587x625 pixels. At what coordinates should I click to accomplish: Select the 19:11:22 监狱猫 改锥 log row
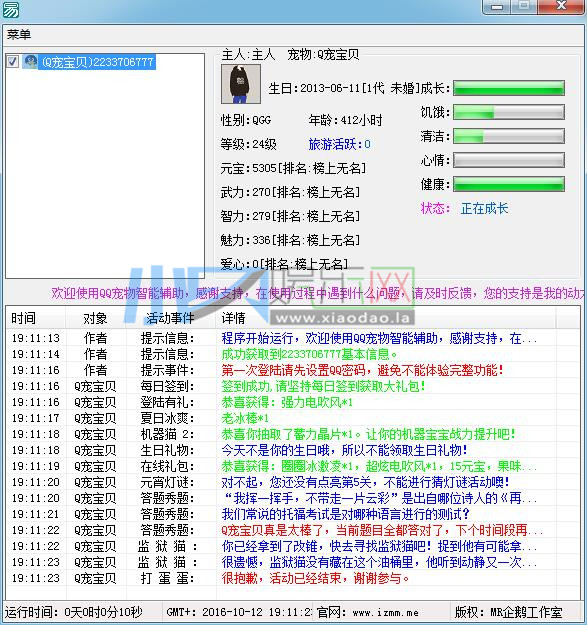[293, 546]
